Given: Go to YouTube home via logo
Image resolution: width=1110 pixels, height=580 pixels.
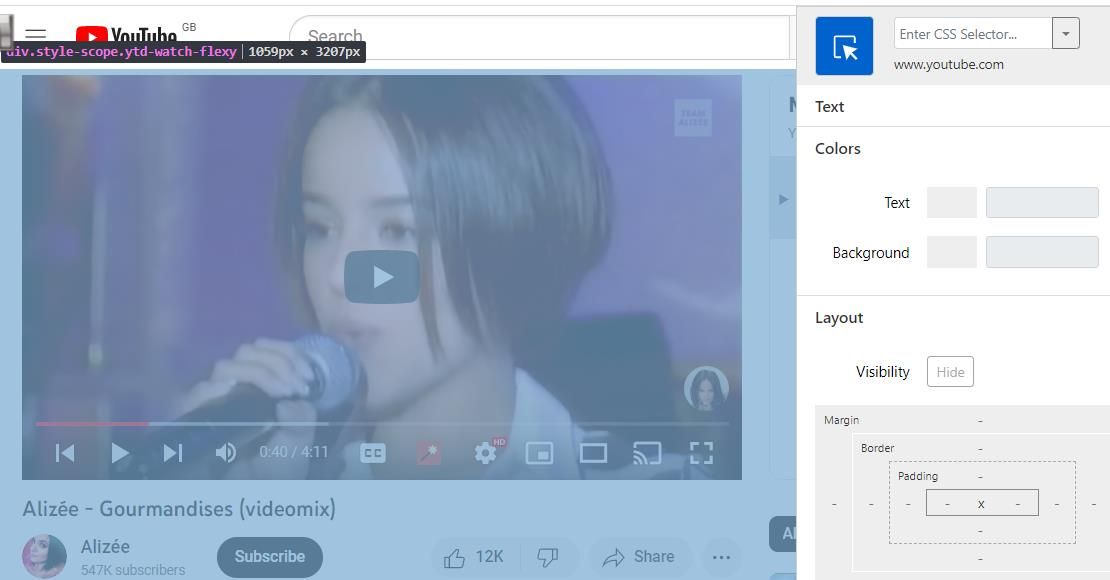Looking at the screenshot, I should pos(126,35).
